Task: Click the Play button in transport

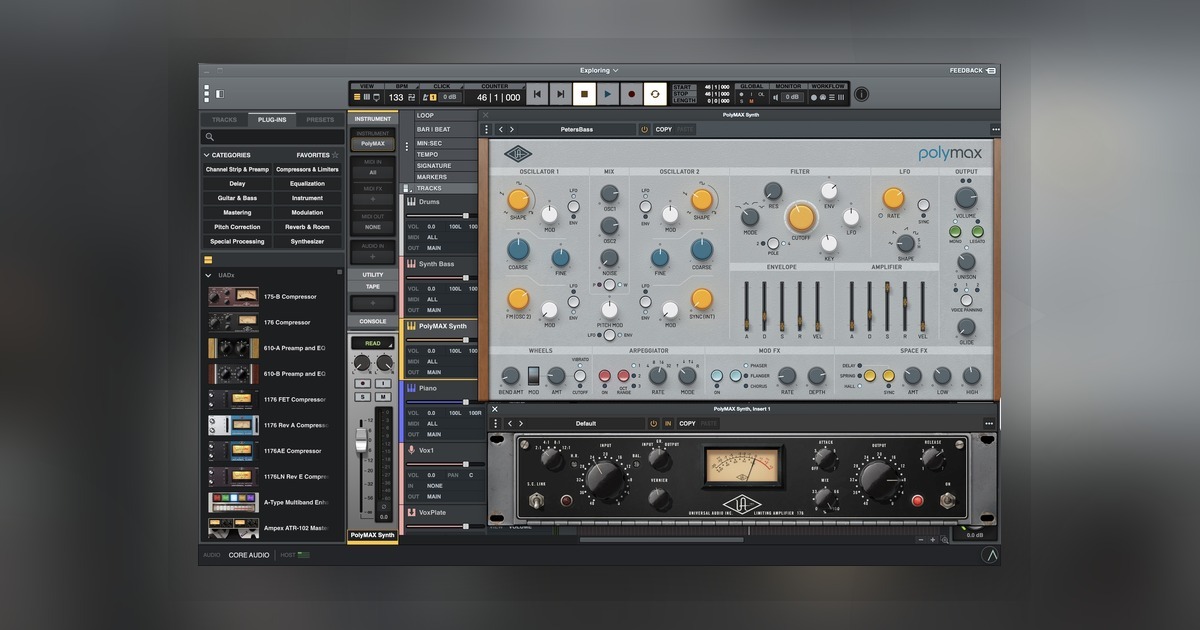Action: pyautogui.click(x=607, y=94)
